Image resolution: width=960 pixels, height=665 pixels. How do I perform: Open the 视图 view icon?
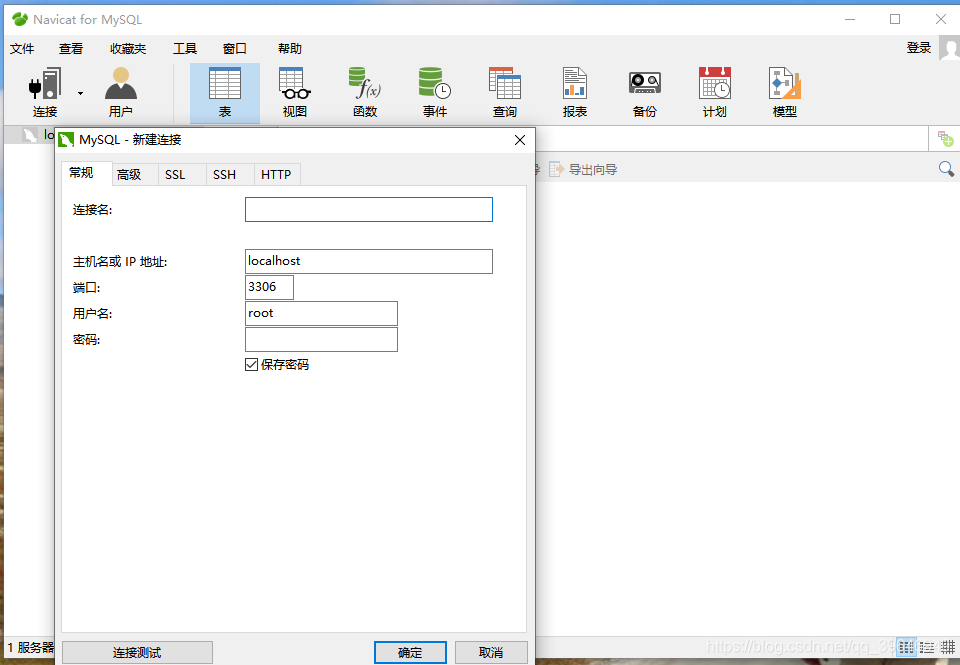pyautogui.click(x=294, y=92)
